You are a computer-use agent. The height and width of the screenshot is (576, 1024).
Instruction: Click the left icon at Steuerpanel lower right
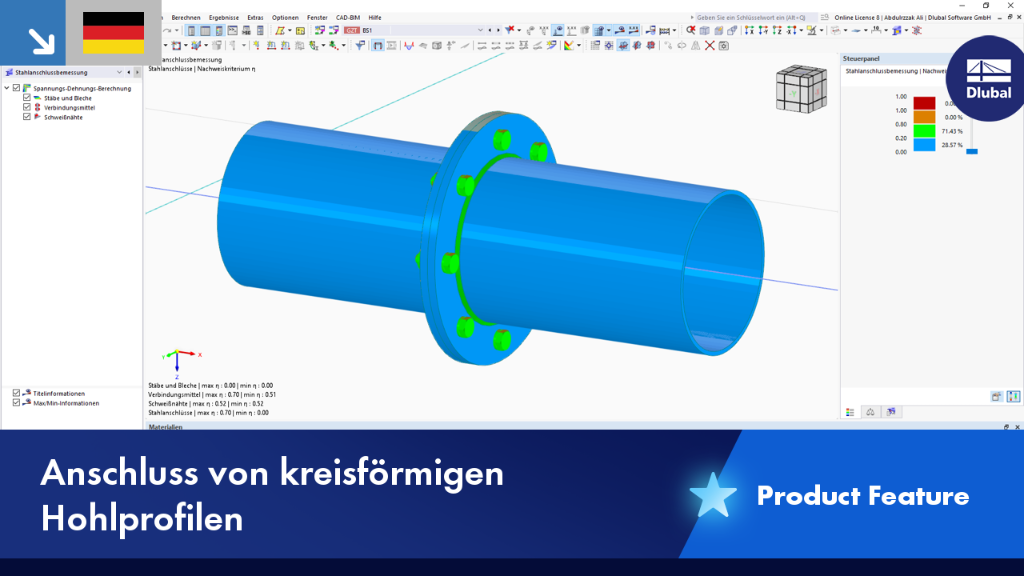point(996,396)
